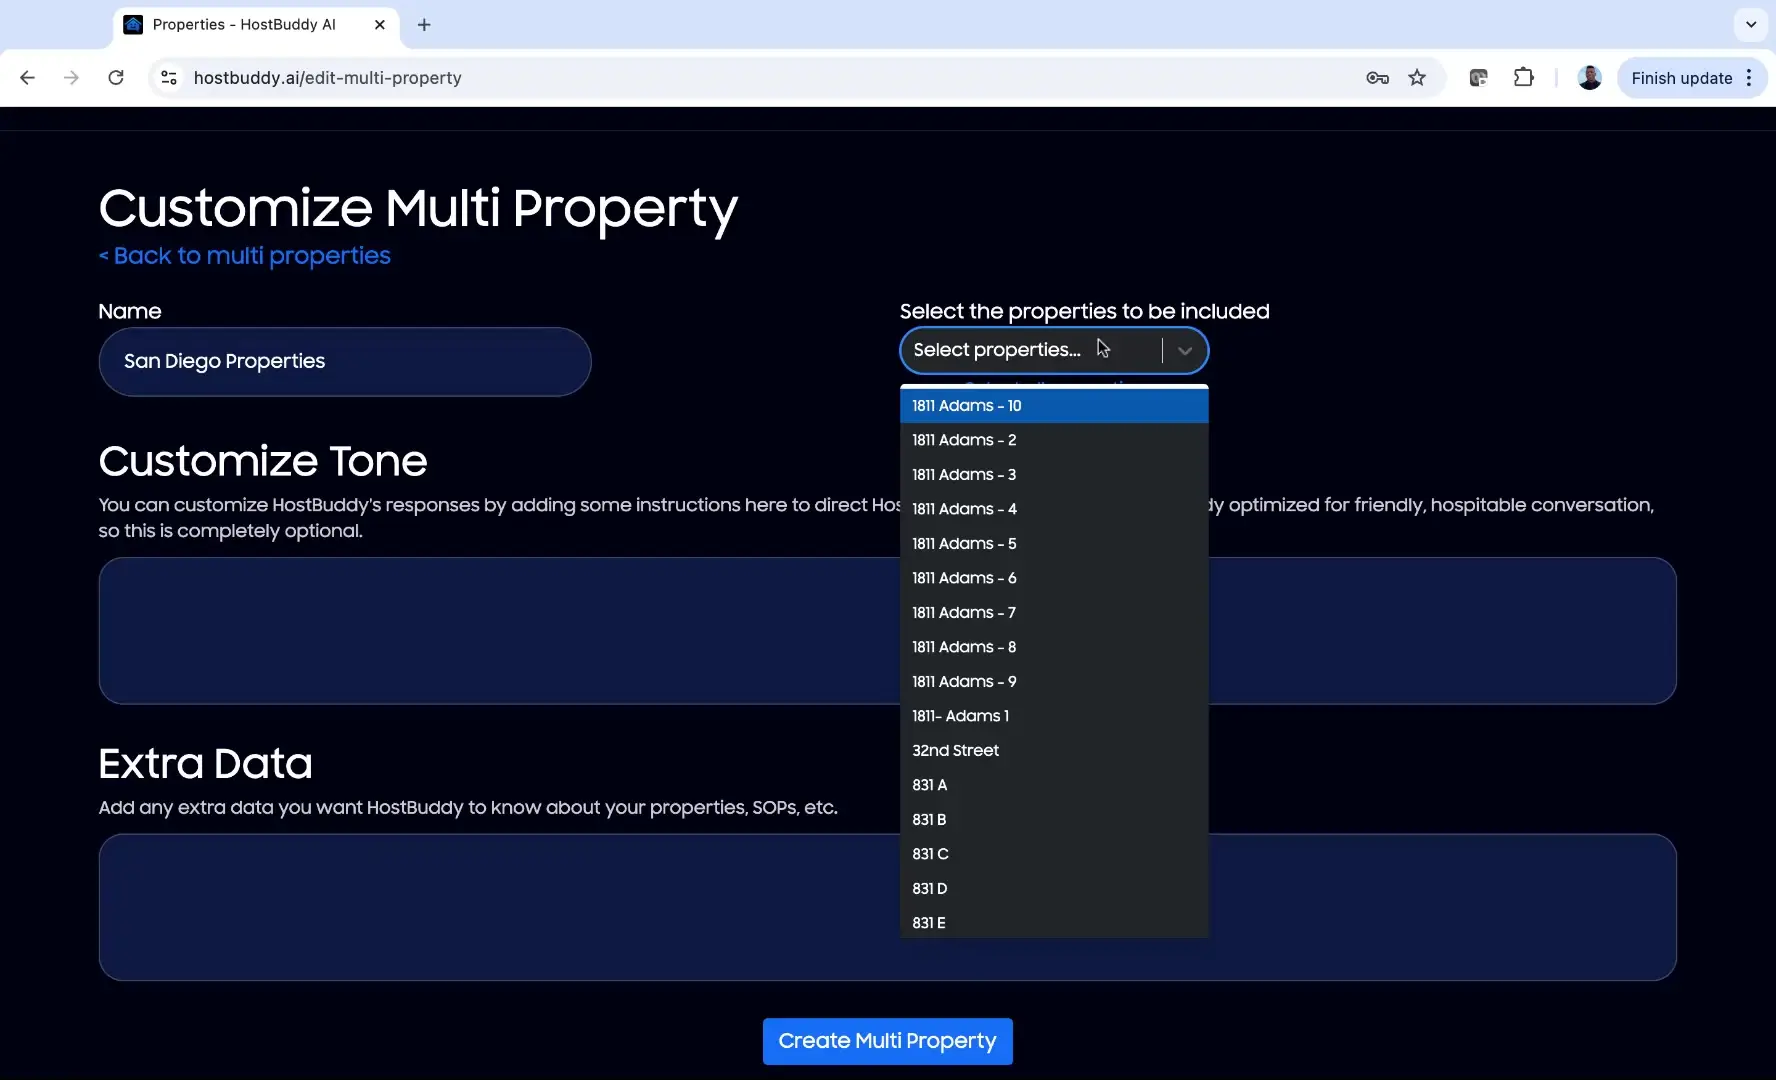
Task: Open the Chrome three-dot menu
Action: click(x=1749, y=78)
